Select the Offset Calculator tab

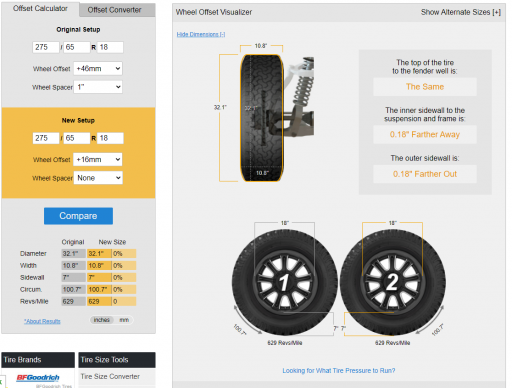click(40, 9)
